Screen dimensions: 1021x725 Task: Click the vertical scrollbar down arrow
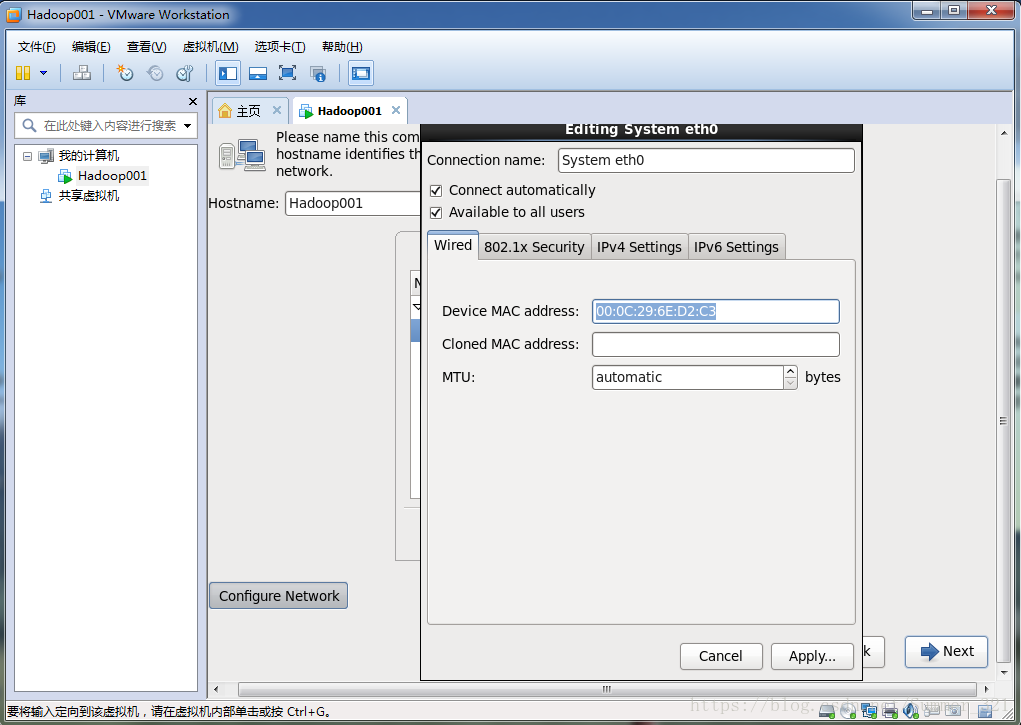[x=1003, y=672]
